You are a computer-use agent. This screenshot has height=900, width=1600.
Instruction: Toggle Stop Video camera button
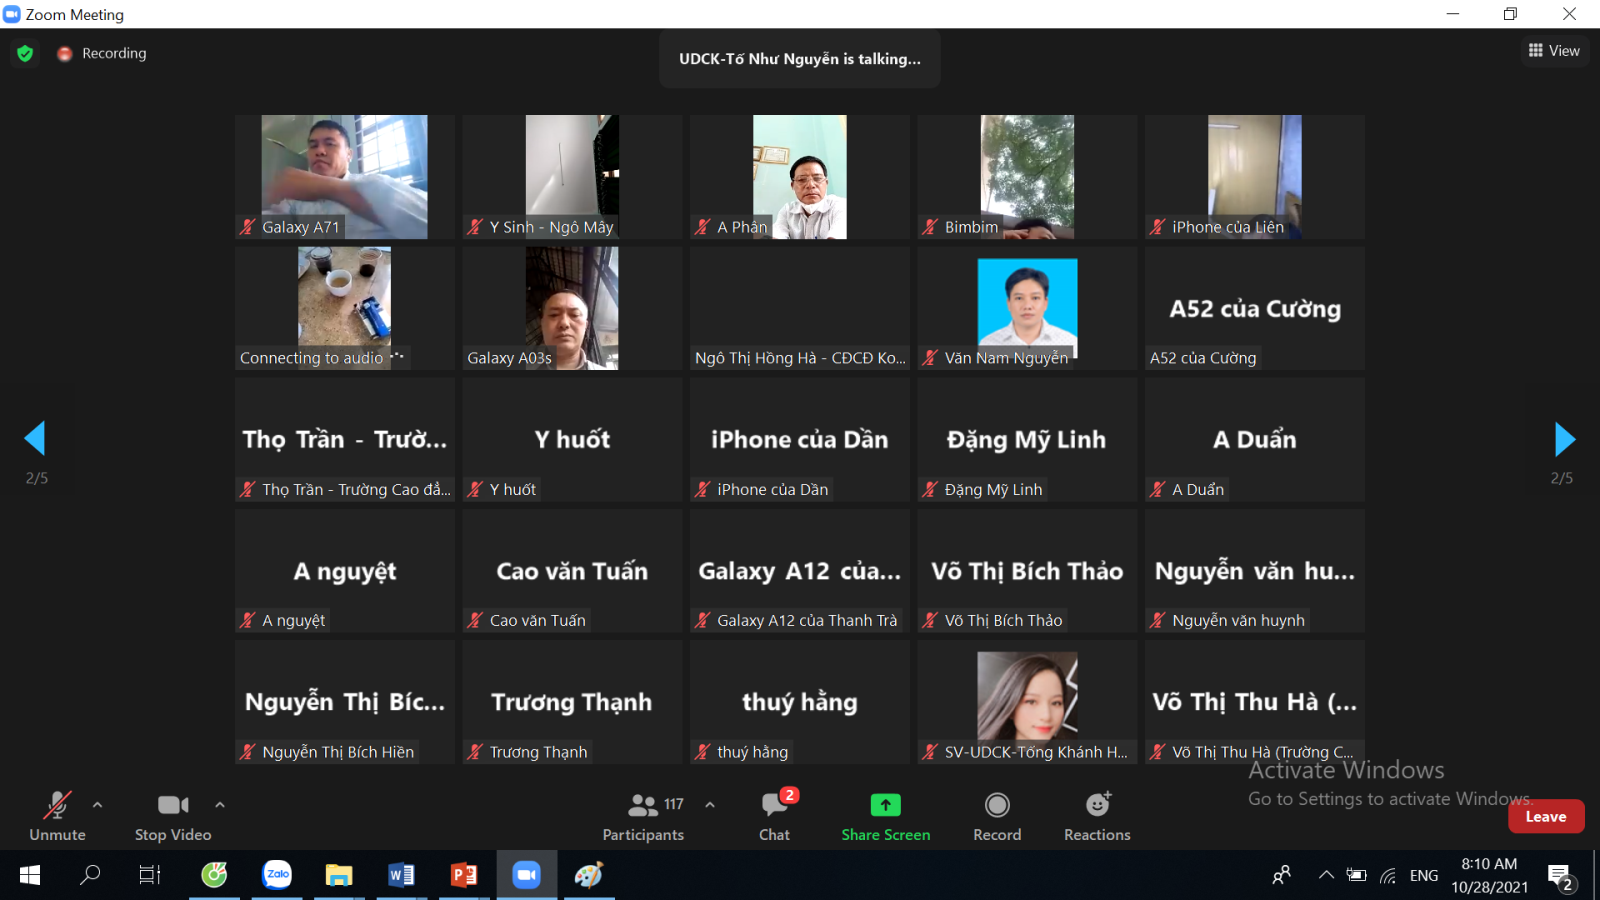tap(173, 816)
